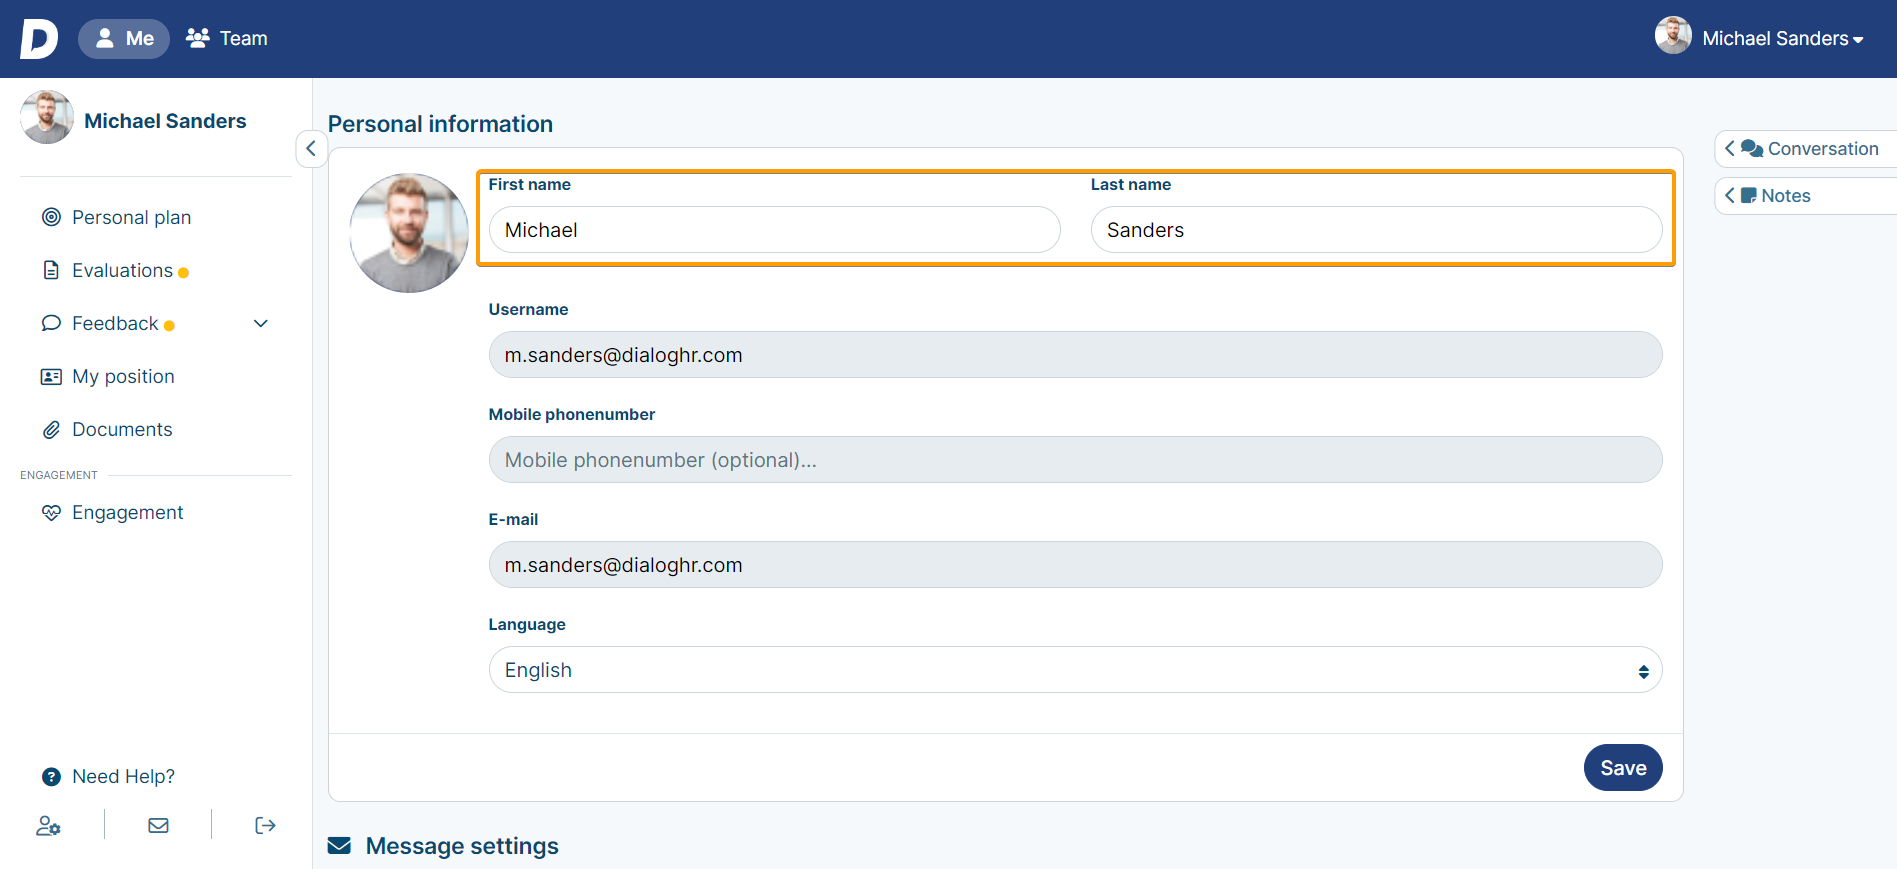Click the Save button
This screenshot has height=869, width=1897.
(1623, 768)
